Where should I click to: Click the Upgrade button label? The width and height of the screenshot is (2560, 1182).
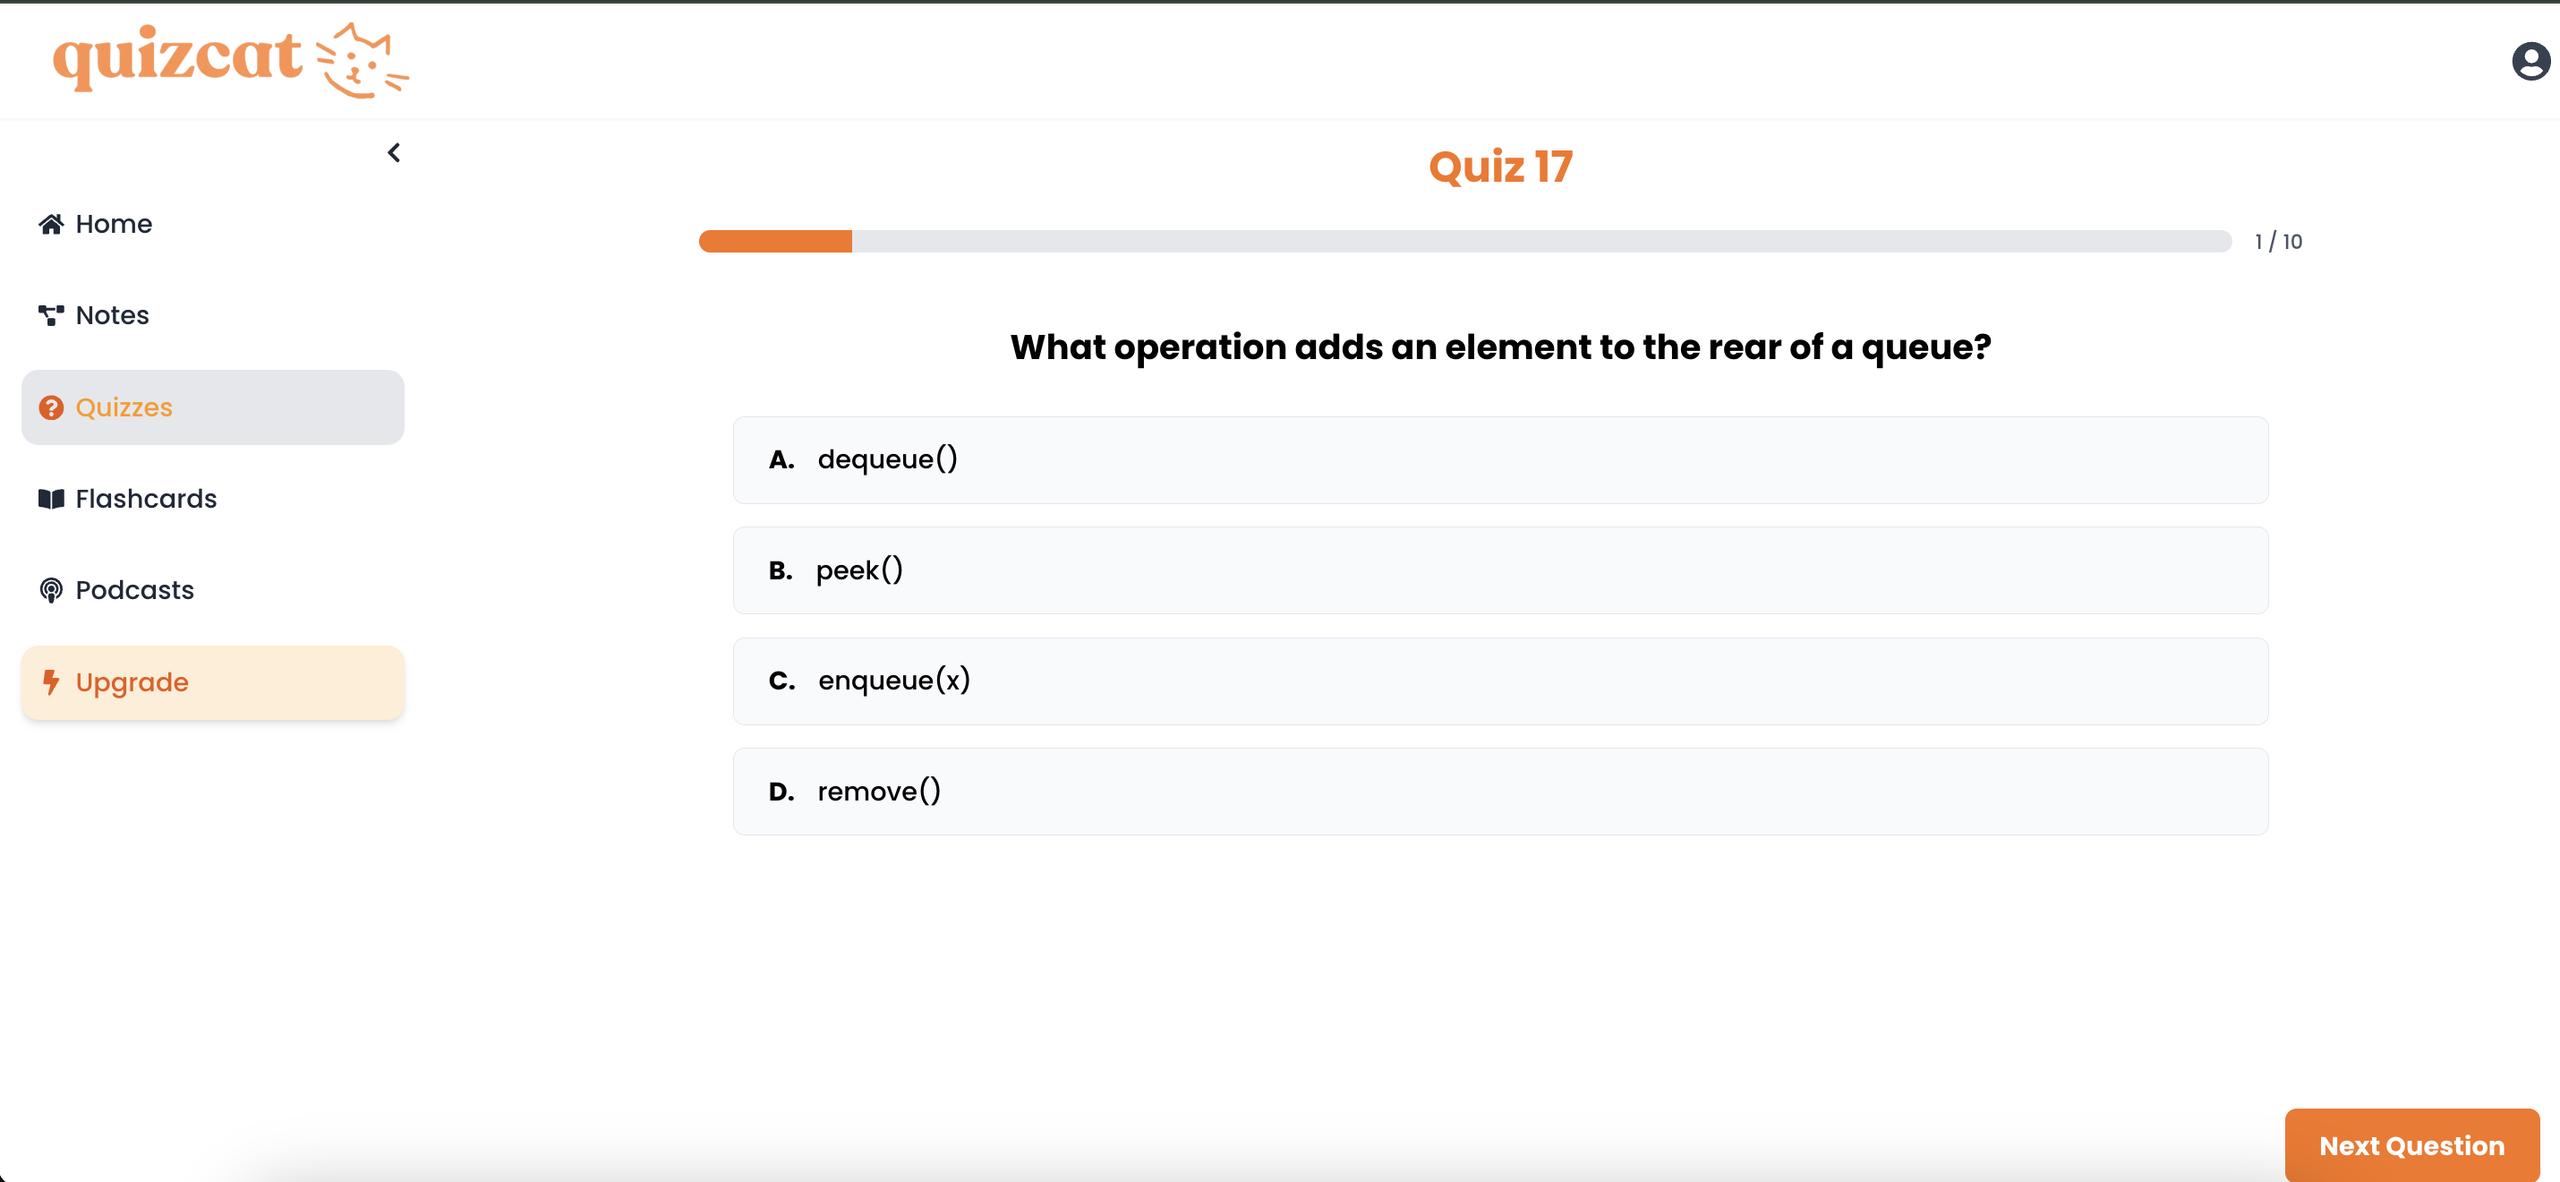(x=132, y=682)
